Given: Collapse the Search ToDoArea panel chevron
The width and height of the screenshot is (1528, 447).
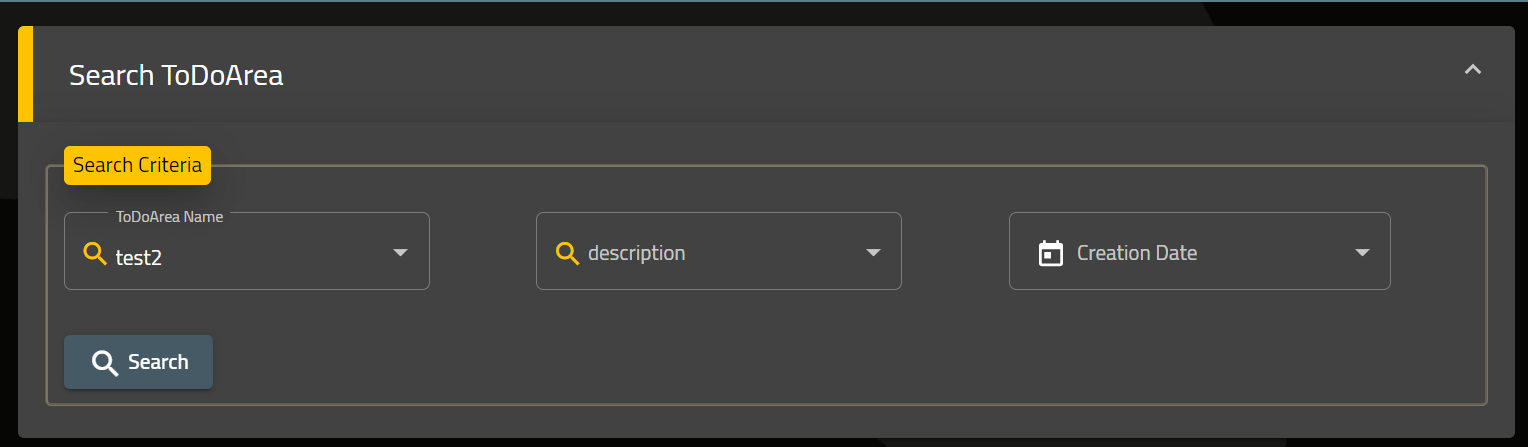Looking at the screenshot, I should pyautogui.click(x=1472, y=70).
